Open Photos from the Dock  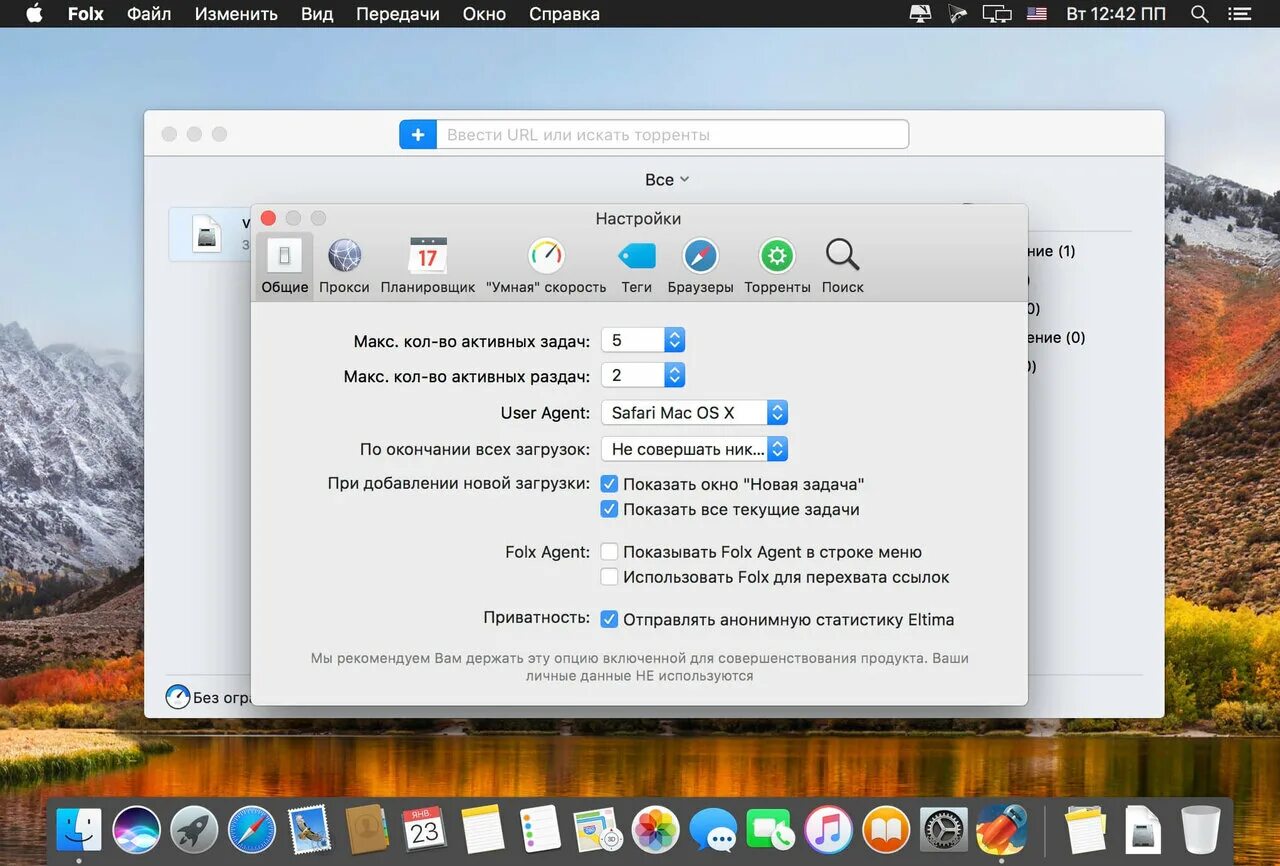(656, 829)
